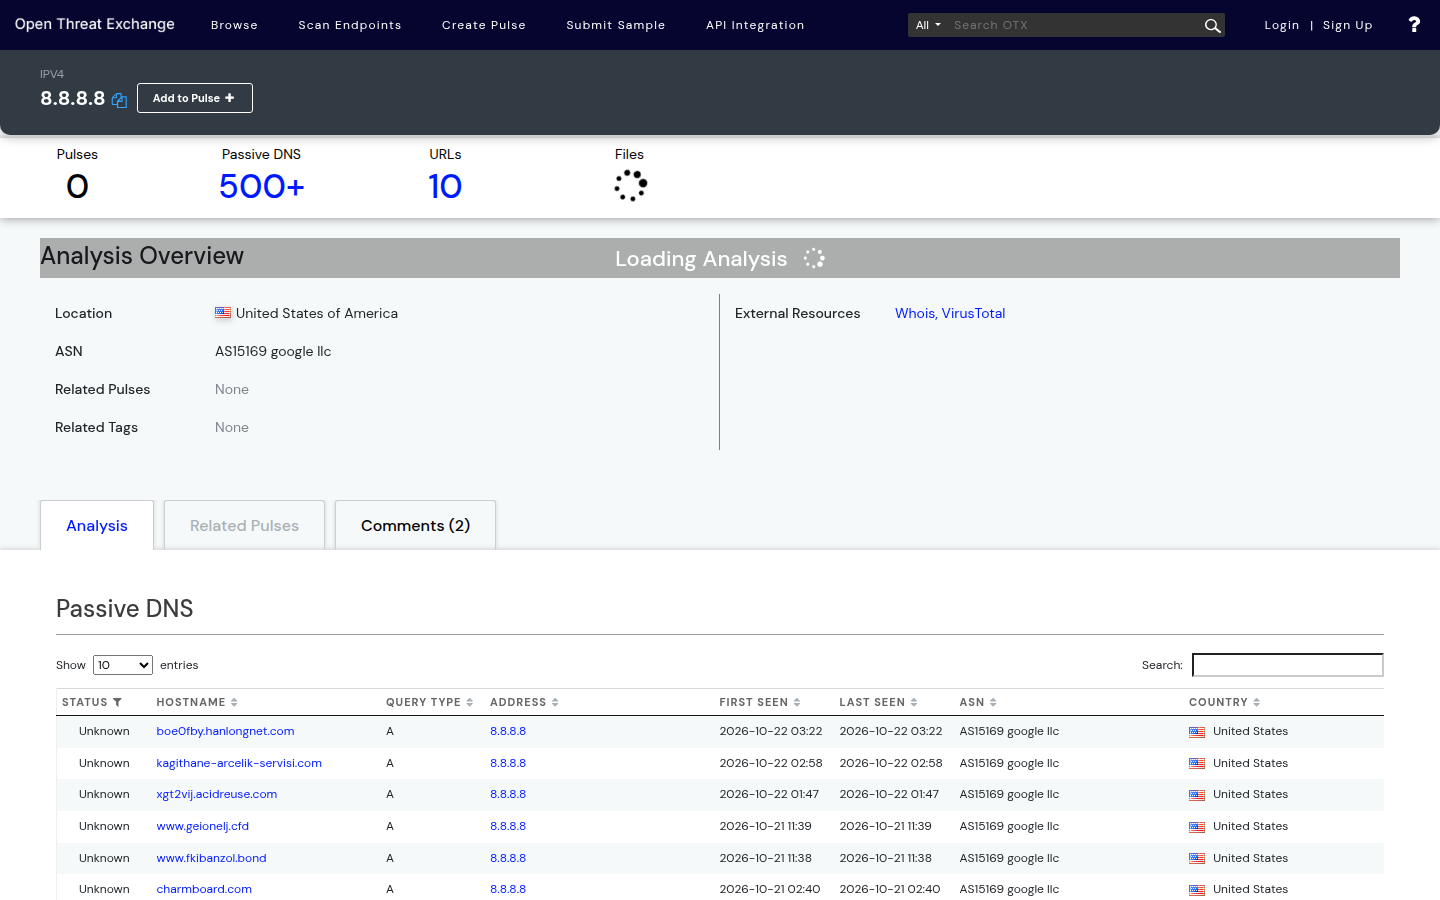
Task: Go to Scan Endpoints
Action: coord(350,25)
